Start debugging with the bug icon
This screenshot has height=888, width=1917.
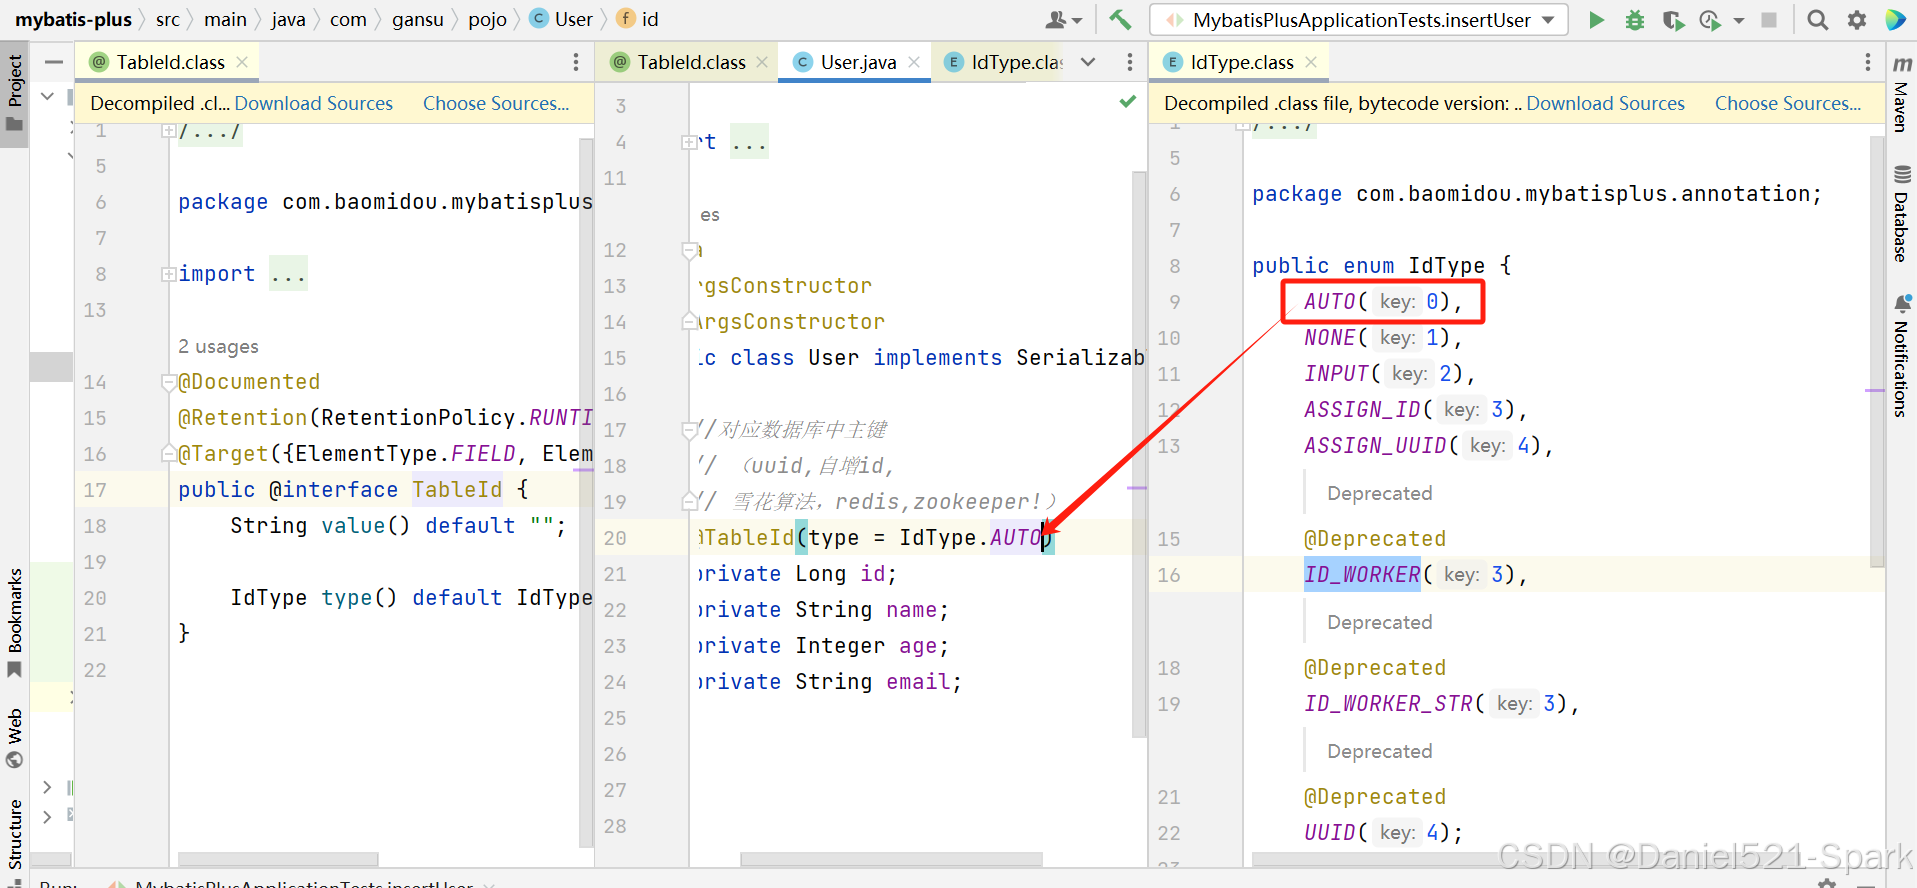pyautogui.click(x=1635, y=19)
